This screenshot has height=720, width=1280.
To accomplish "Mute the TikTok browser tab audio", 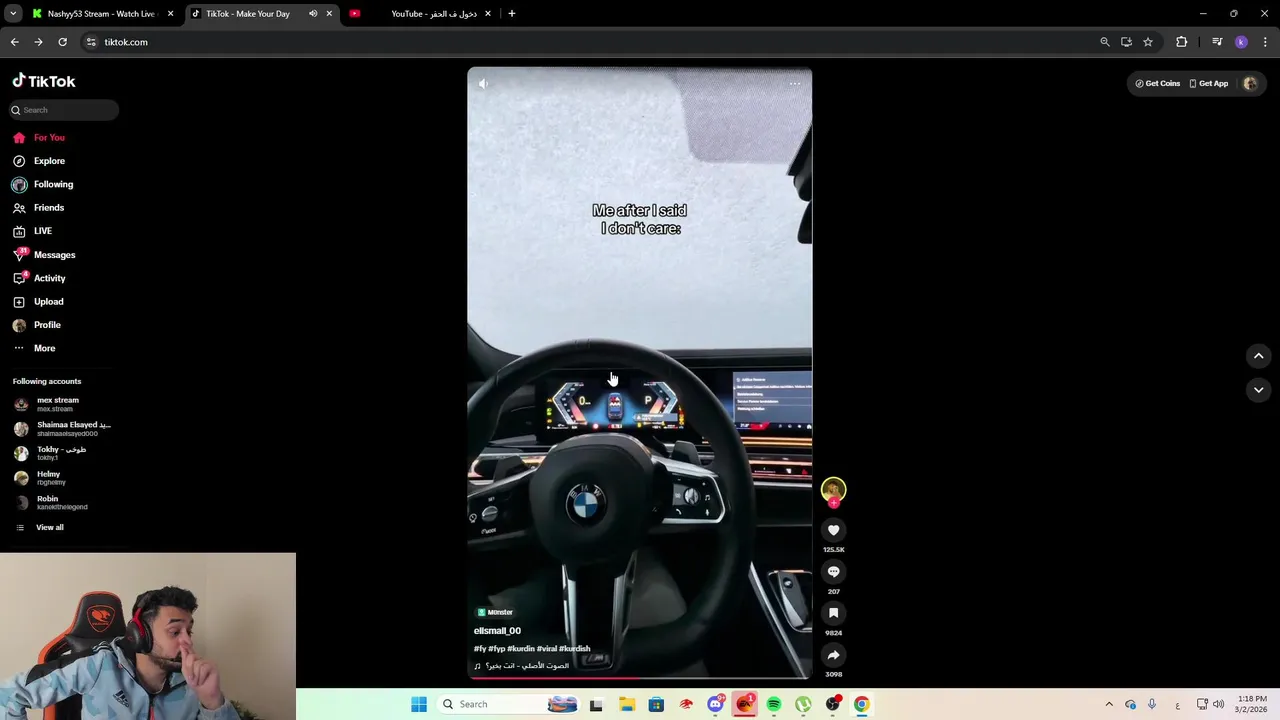I will [313, 14].
